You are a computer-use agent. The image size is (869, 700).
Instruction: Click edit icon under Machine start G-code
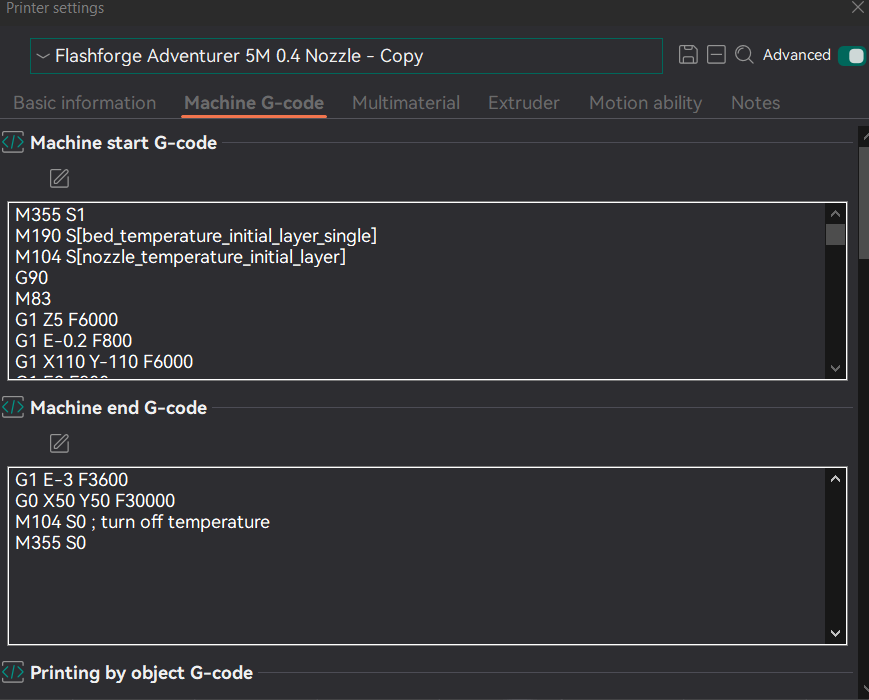coord(60,179)
